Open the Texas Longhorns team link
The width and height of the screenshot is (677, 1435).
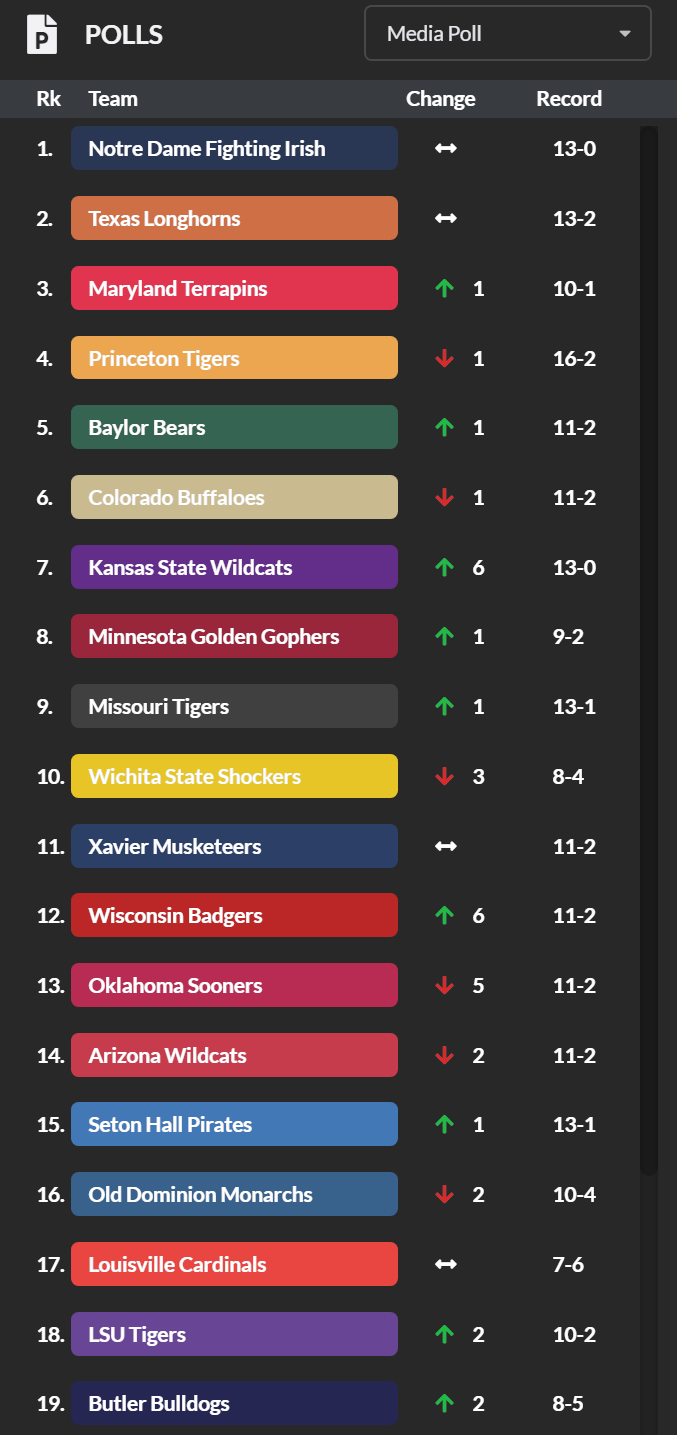pyautogui.click(x=234, y=218)
